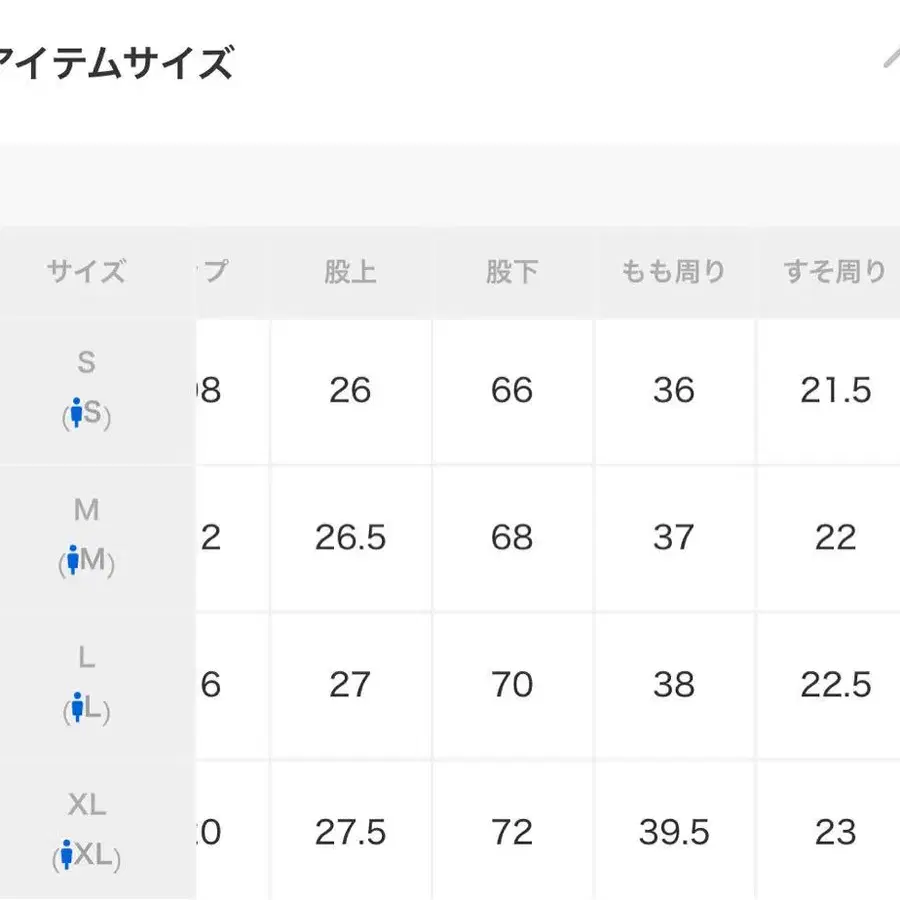Click the blue person icon beside L
The width and height of the screenshot is (900, 900).
(x=77, y=709)
